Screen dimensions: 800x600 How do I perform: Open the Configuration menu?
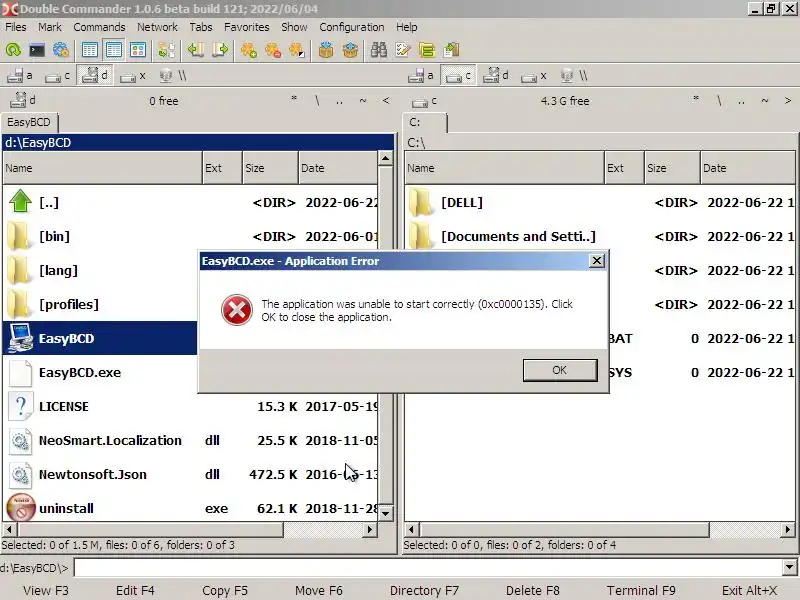coord(352,27)
